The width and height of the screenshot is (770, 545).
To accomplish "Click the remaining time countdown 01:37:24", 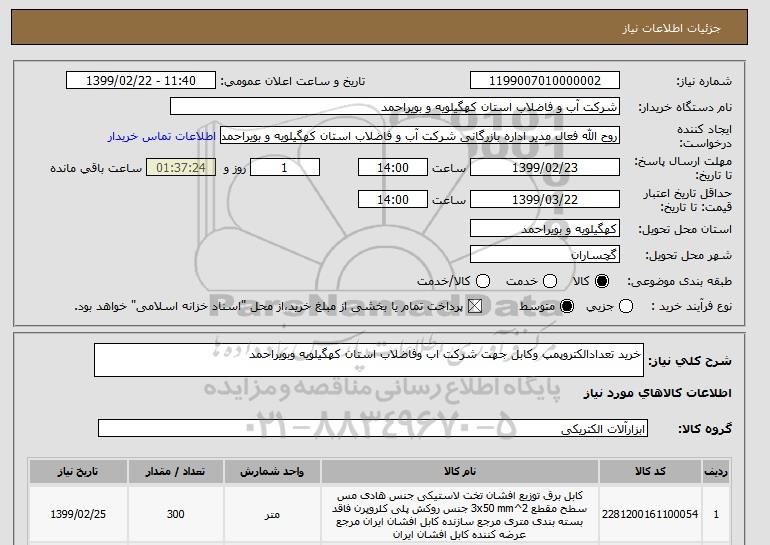I will [181, 167].
